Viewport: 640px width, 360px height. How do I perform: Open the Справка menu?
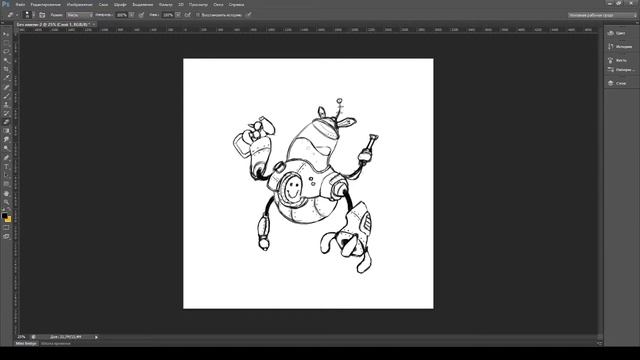coord(236,4)
